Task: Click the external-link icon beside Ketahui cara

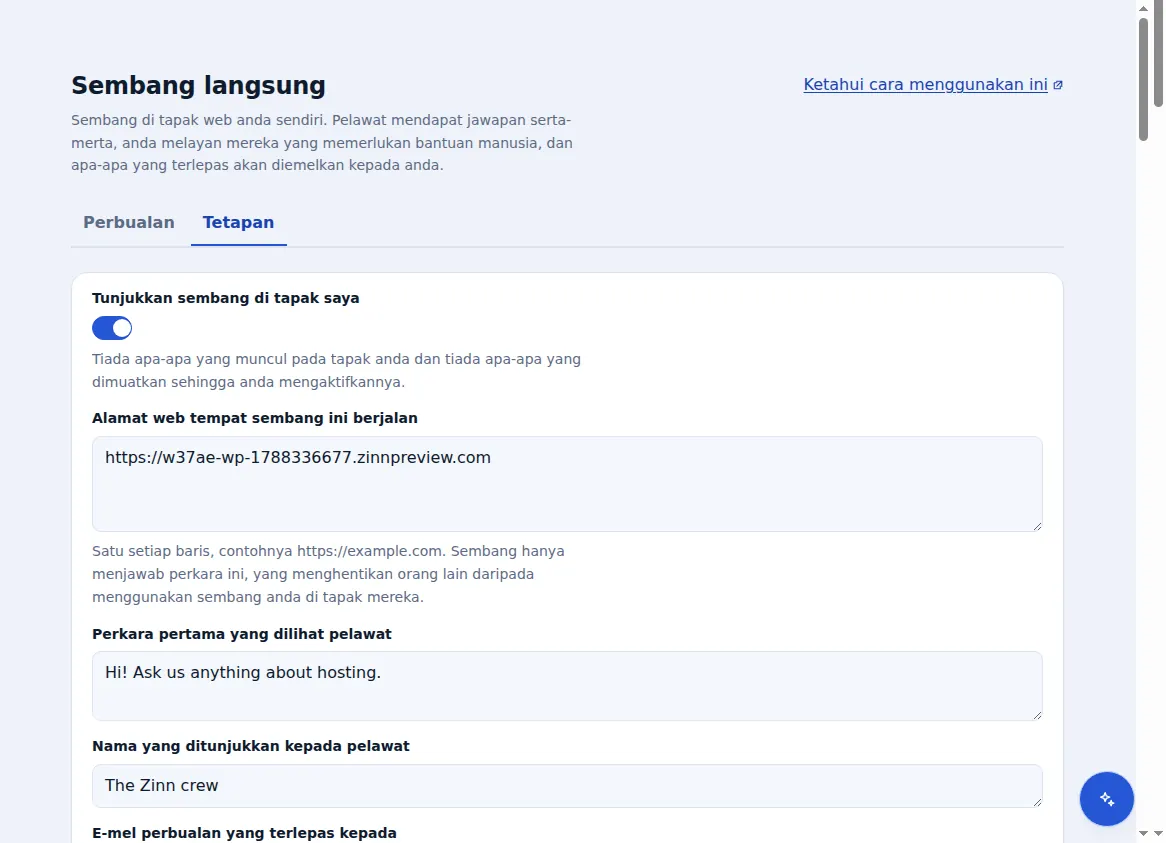Action: coord(1058,85)
